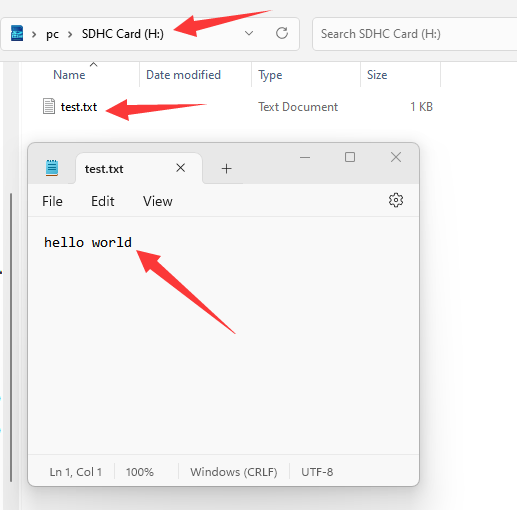
Task: Click the 100% zoom level in status bar
Action: (140, 472)
